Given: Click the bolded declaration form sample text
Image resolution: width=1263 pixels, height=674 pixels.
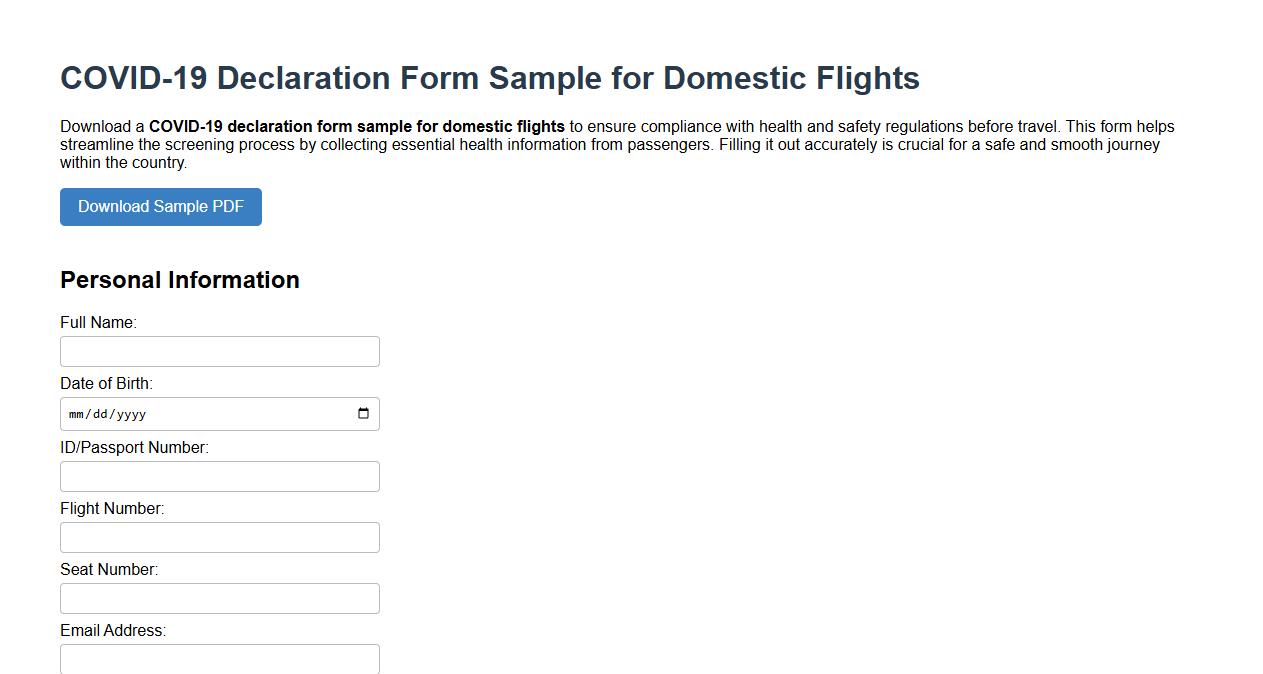Looking at the screenshot, I should 355,126.
